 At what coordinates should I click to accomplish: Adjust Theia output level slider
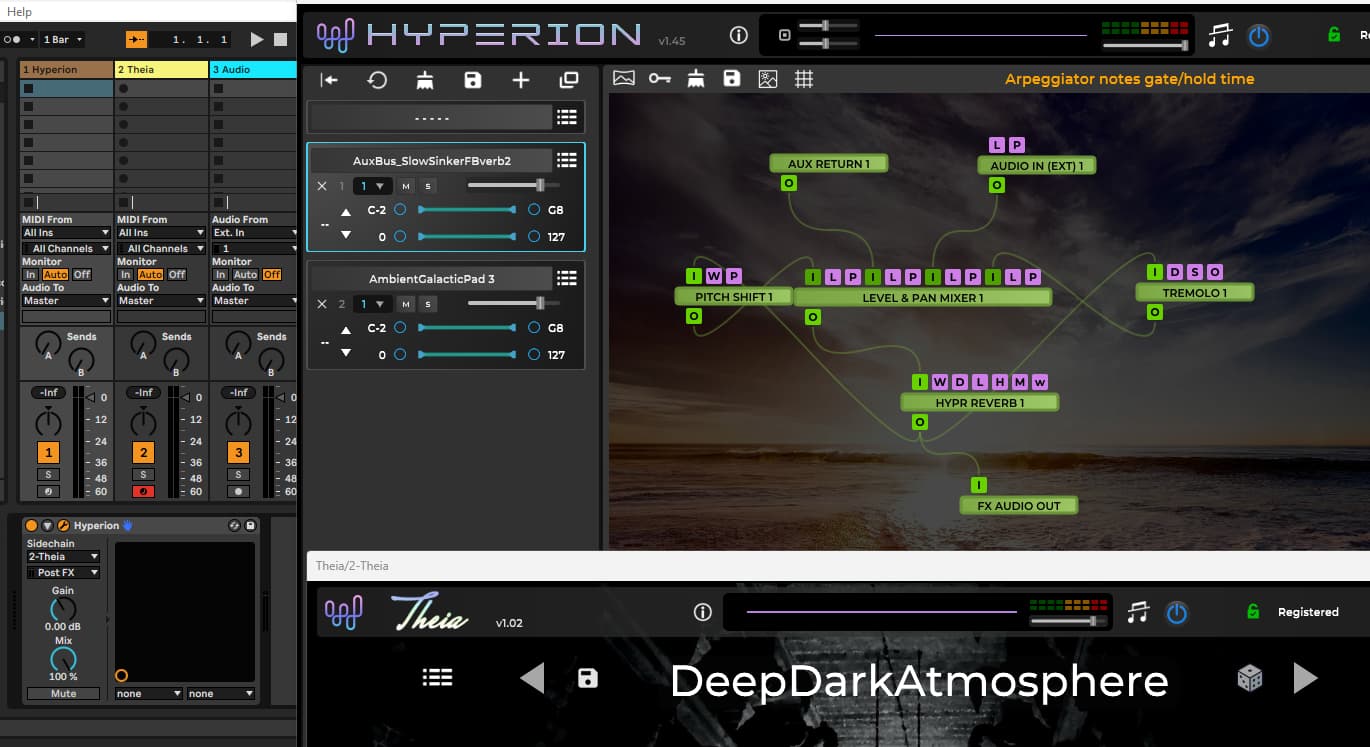coord(1070,621)
